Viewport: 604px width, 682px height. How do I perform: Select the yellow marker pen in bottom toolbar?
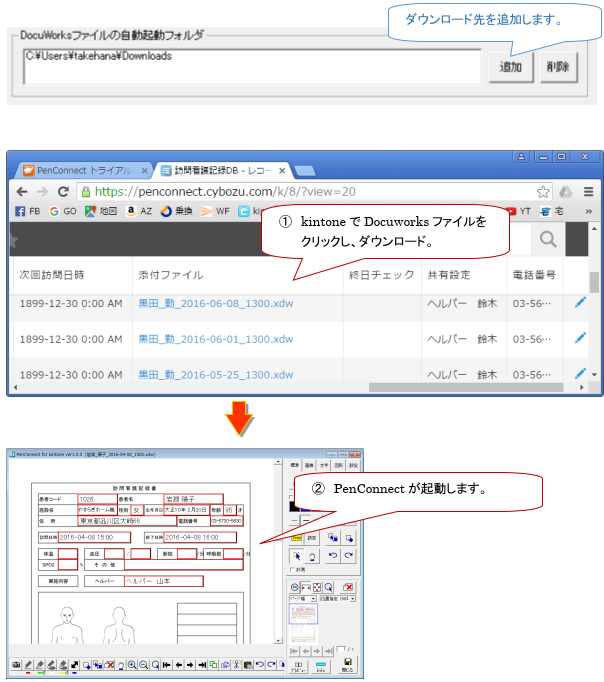pyautogui.click(x=63, y=665)
